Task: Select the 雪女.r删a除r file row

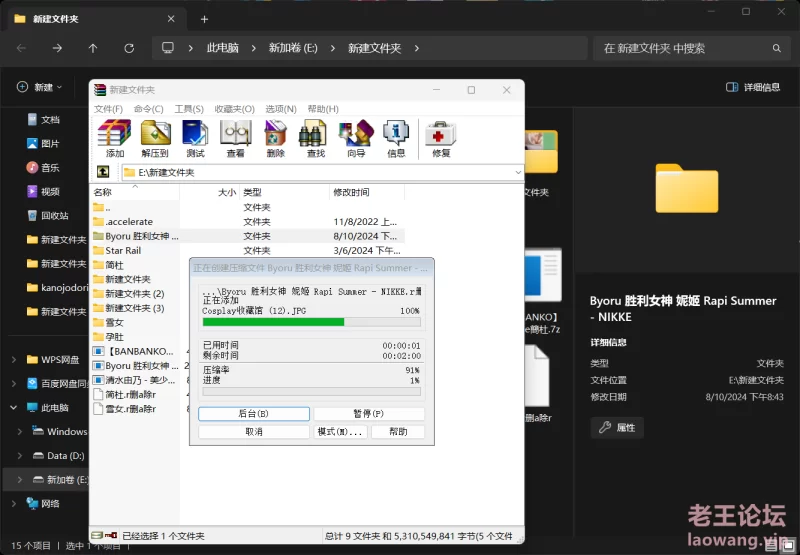Action: coord(139,409)
